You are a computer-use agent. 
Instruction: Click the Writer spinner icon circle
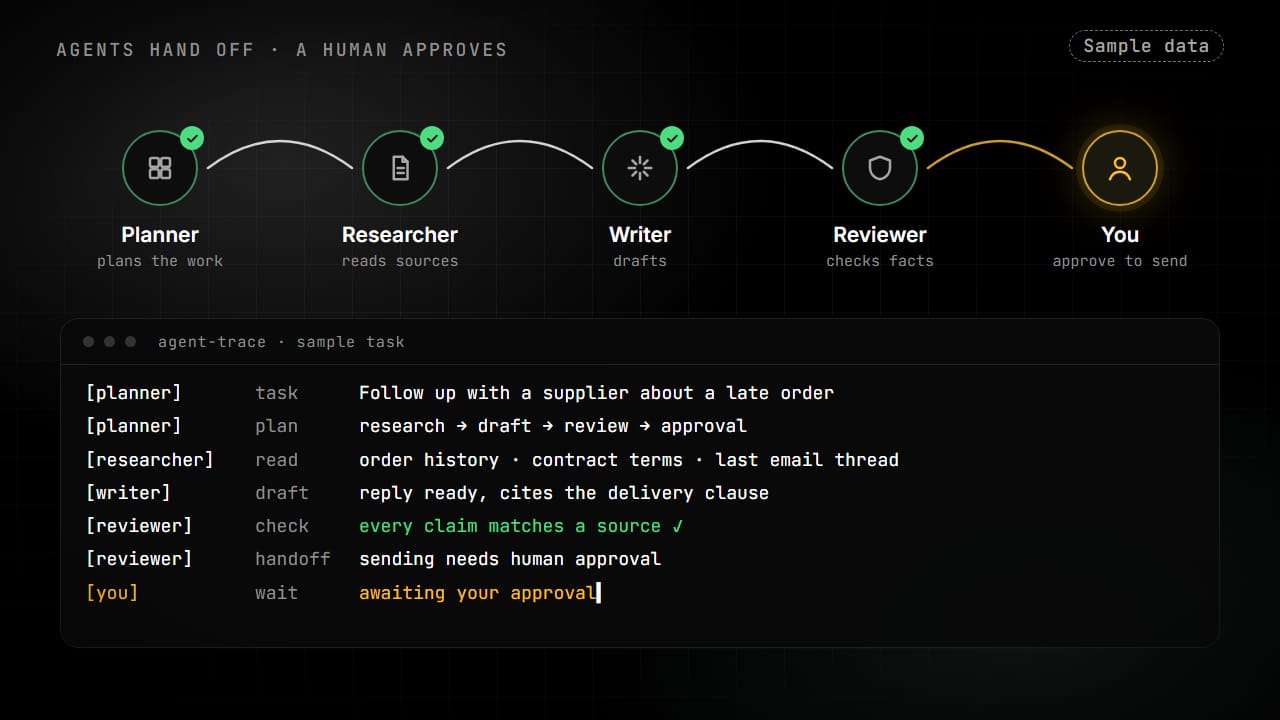click(640, 168)
